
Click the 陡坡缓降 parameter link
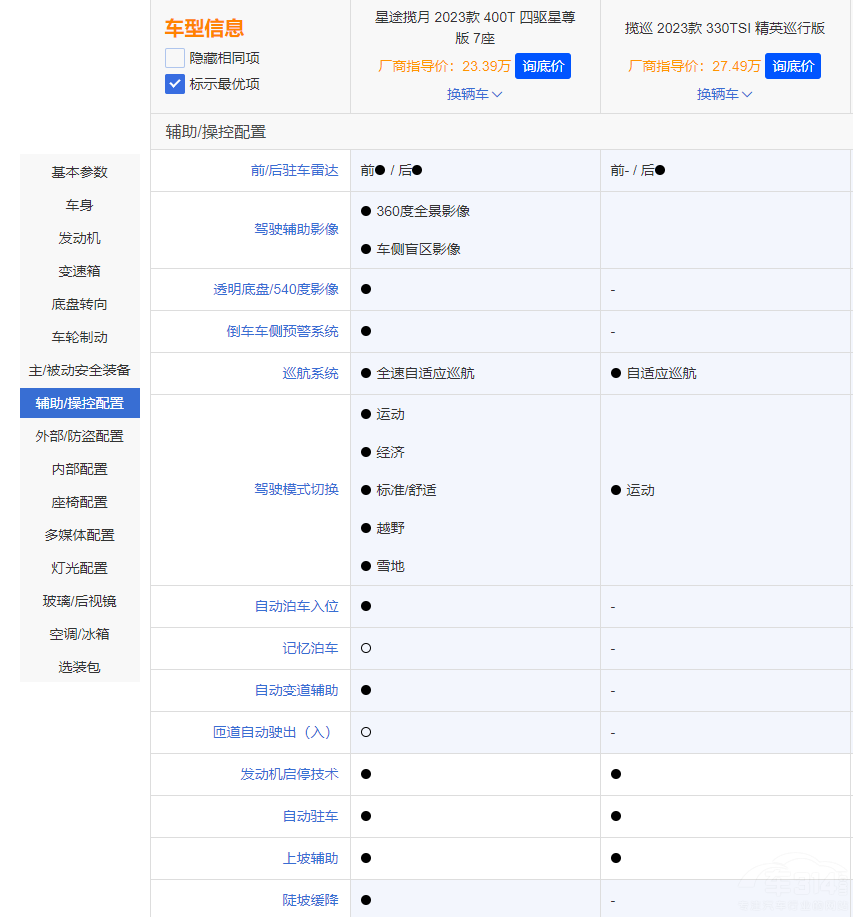coord(310,900)
